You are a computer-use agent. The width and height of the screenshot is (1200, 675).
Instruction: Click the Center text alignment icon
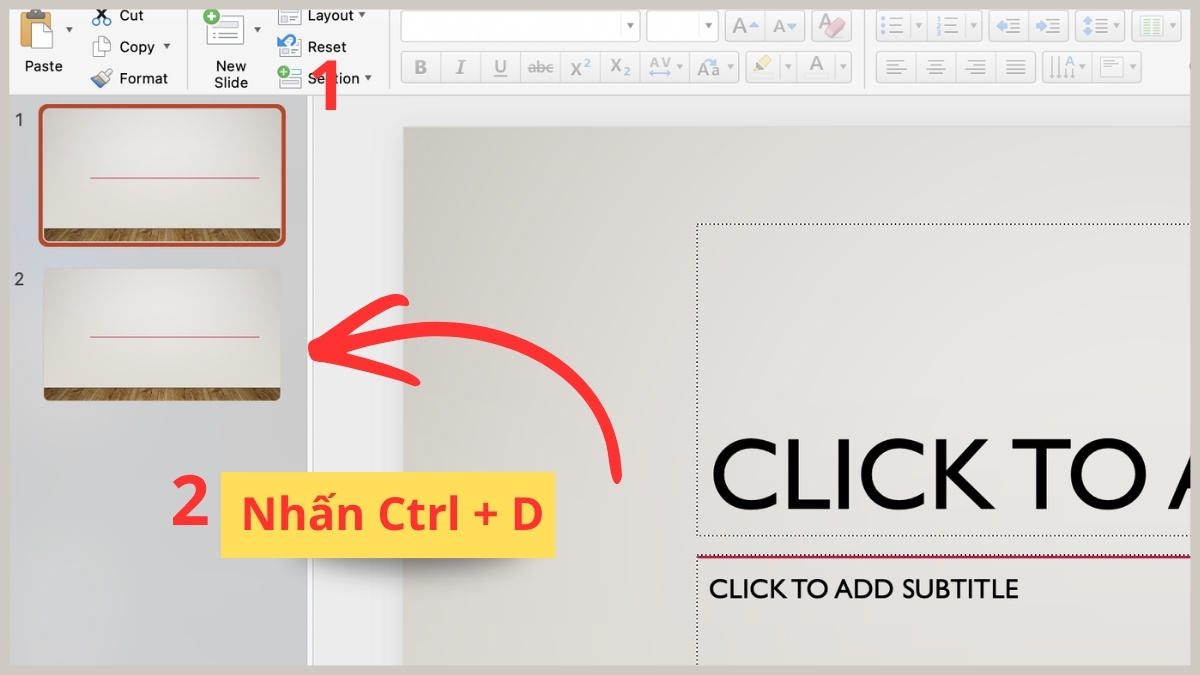(936, 67)
